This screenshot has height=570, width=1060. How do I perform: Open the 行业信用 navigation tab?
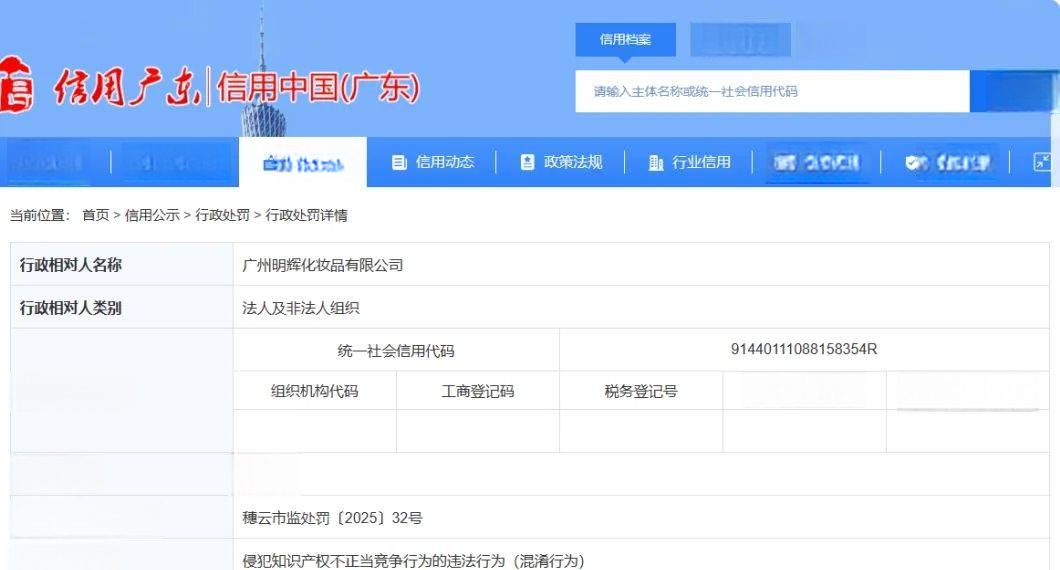[x=690, y=162]
